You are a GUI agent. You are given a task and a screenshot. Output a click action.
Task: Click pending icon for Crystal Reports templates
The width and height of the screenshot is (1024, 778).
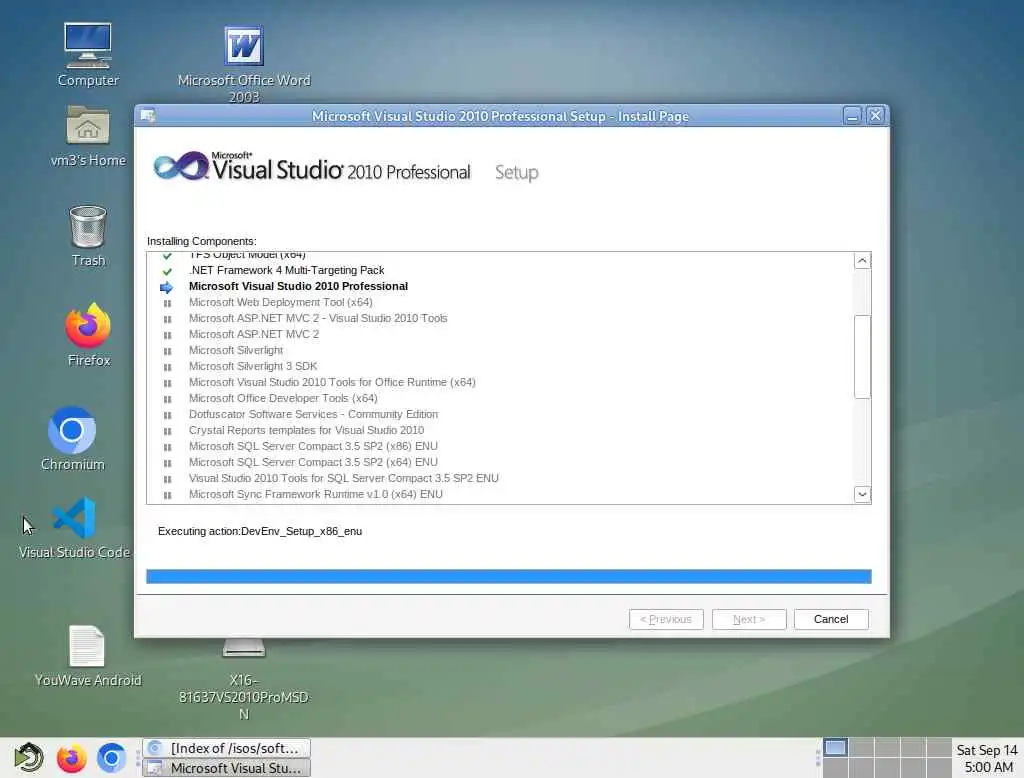point(167,431)
